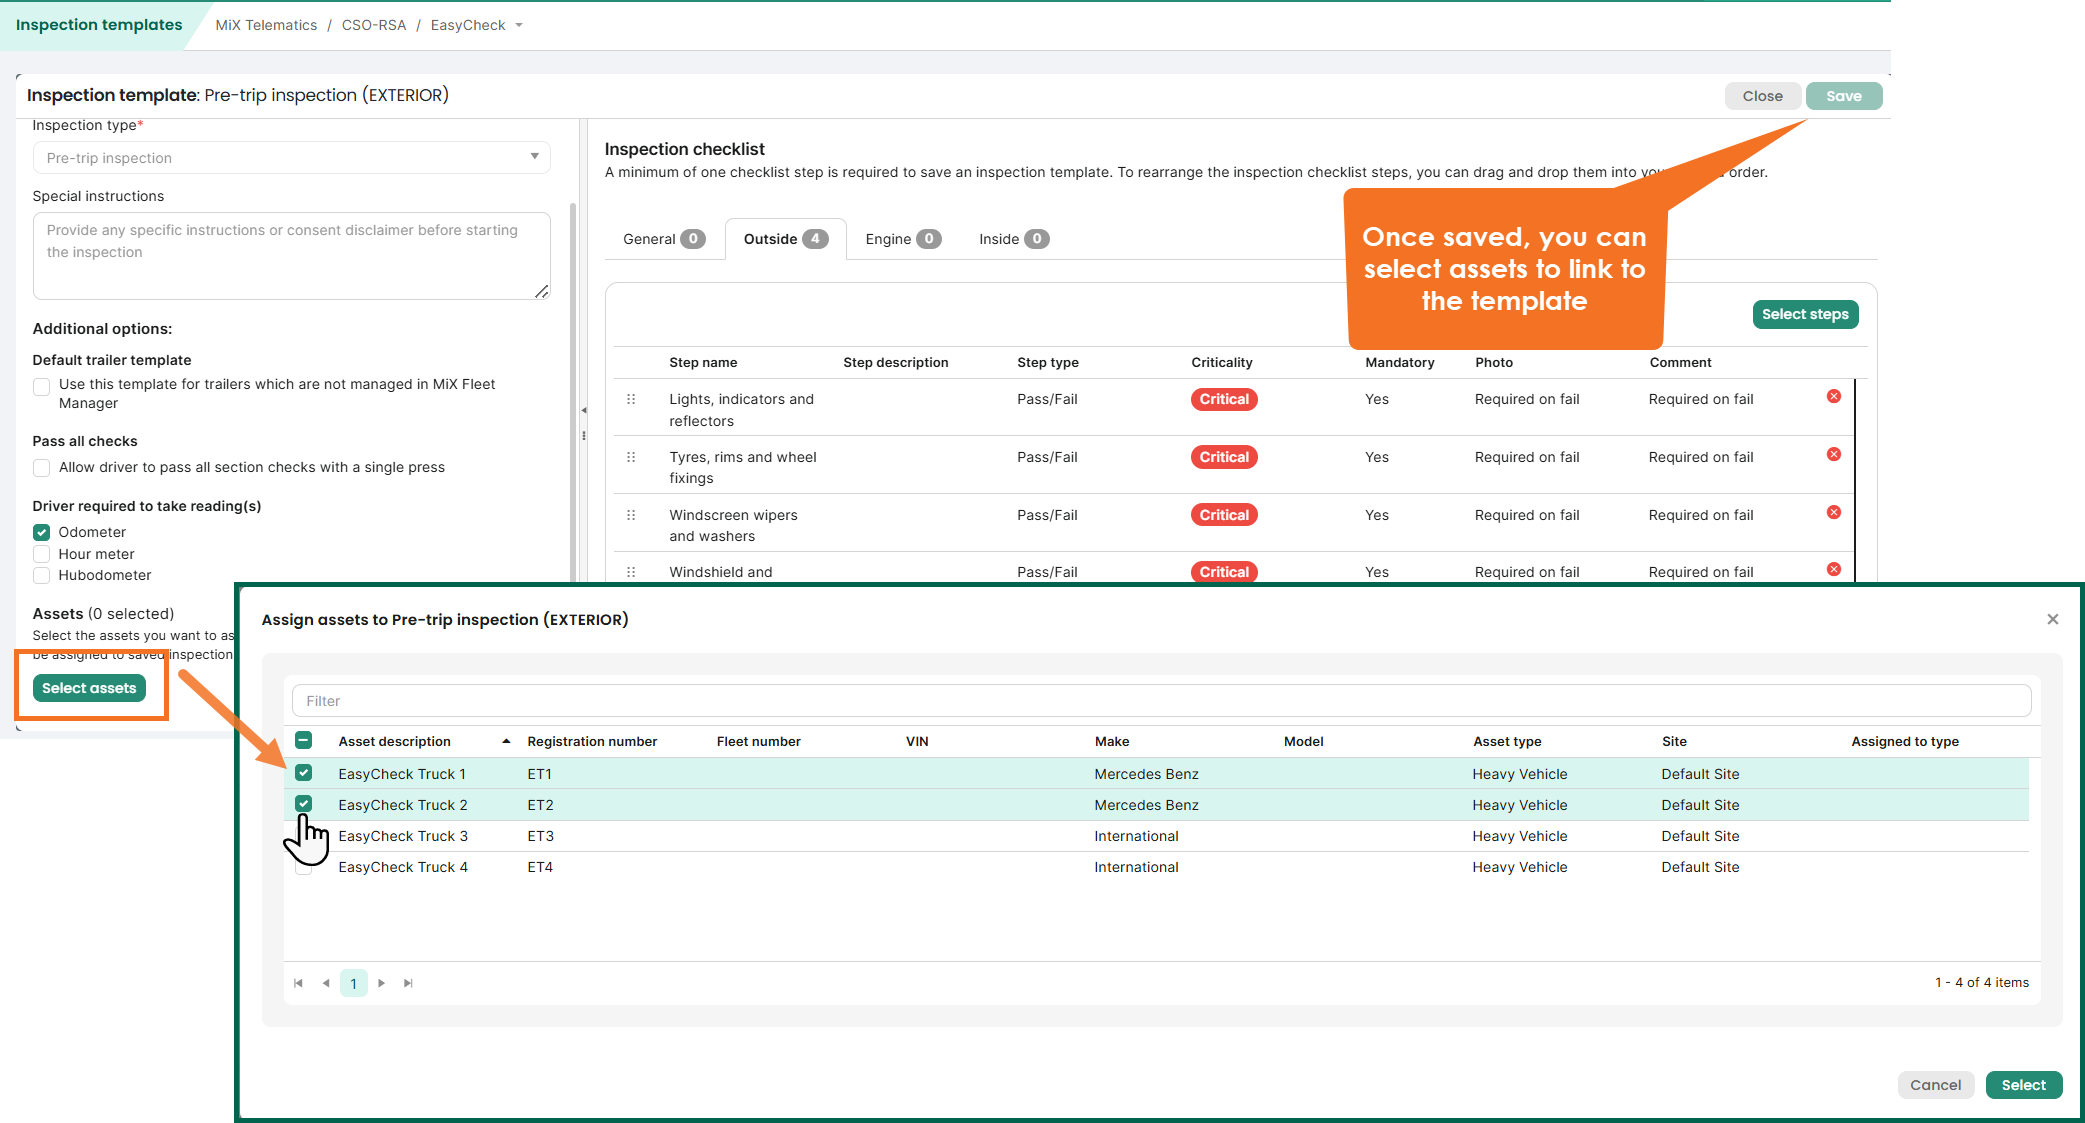The height and width of the screenshot is (1123, 2085).
Task: Delete the Tyres, rims and wheel fixings step
Action: 1833,455
